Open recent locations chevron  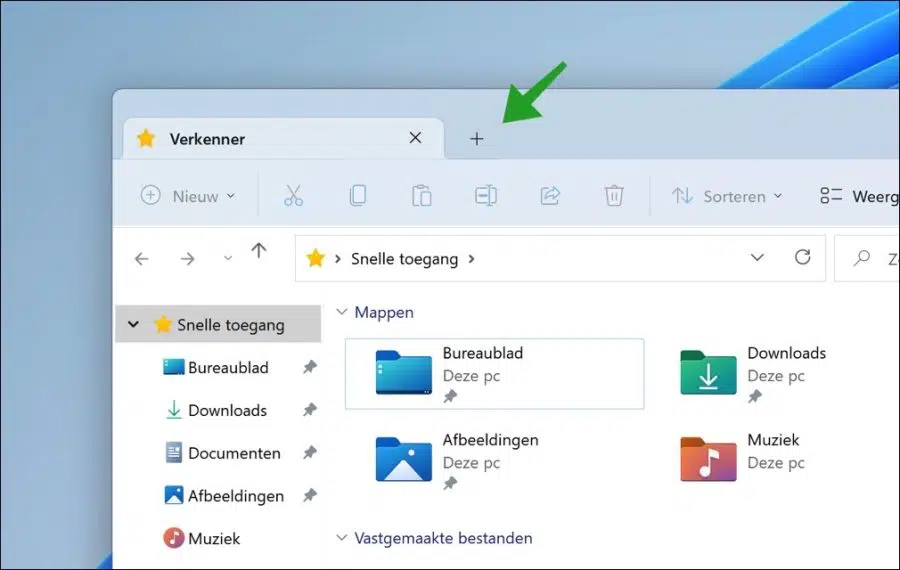(228, 258)
